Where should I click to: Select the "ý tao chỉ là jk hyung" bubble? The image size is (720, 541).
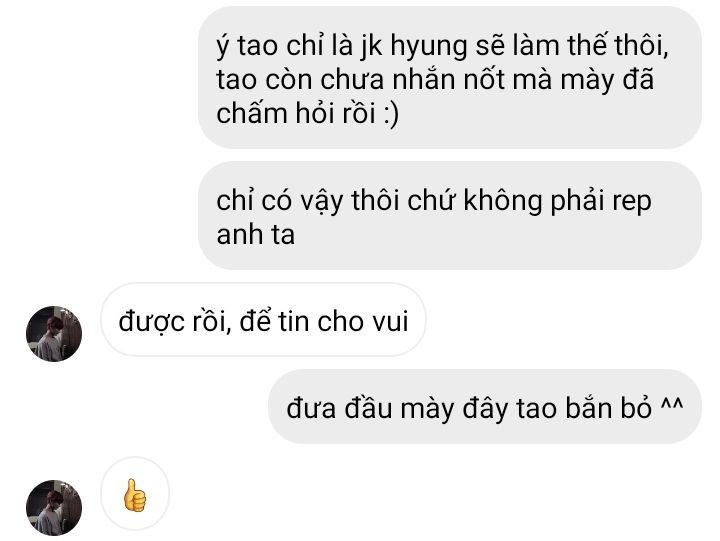[450, 77]
